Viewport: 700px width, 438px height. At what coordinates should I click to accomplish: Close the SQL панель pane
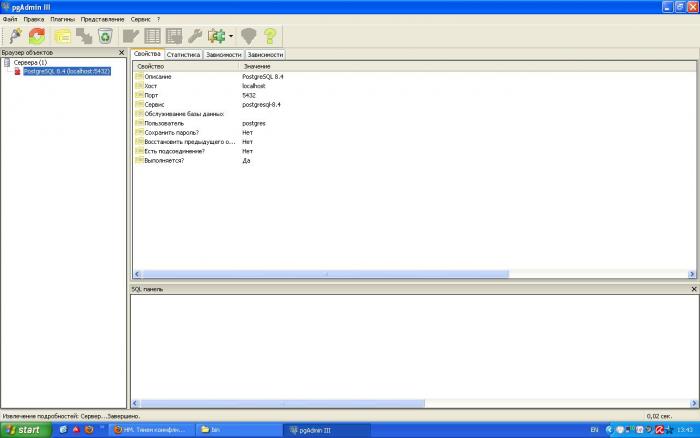[694, 289]
